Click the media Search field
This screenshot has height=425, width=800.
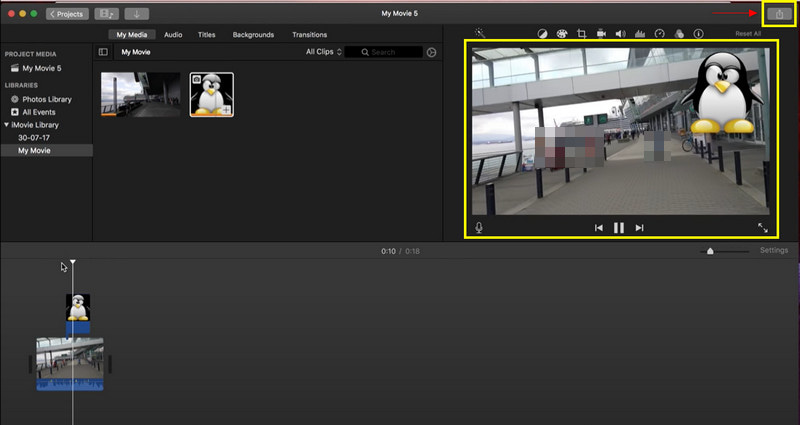[x=384, y=52]
